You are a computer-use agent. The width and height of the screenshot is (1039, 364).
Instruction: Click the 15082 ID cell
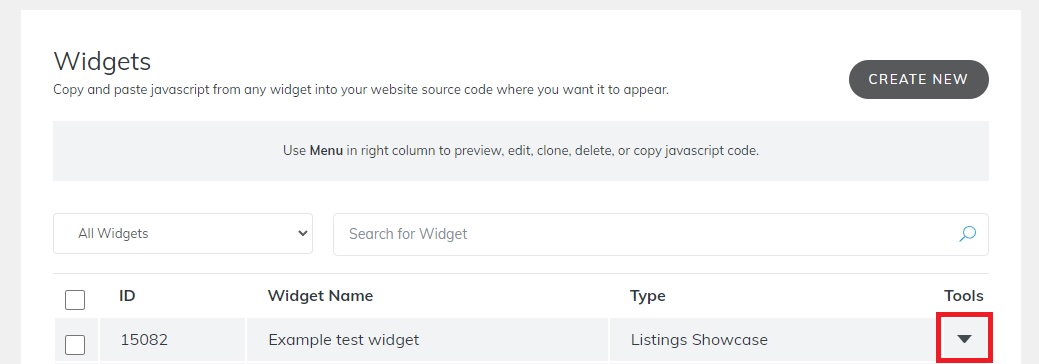pyautogui.click(x=144, y=340)
